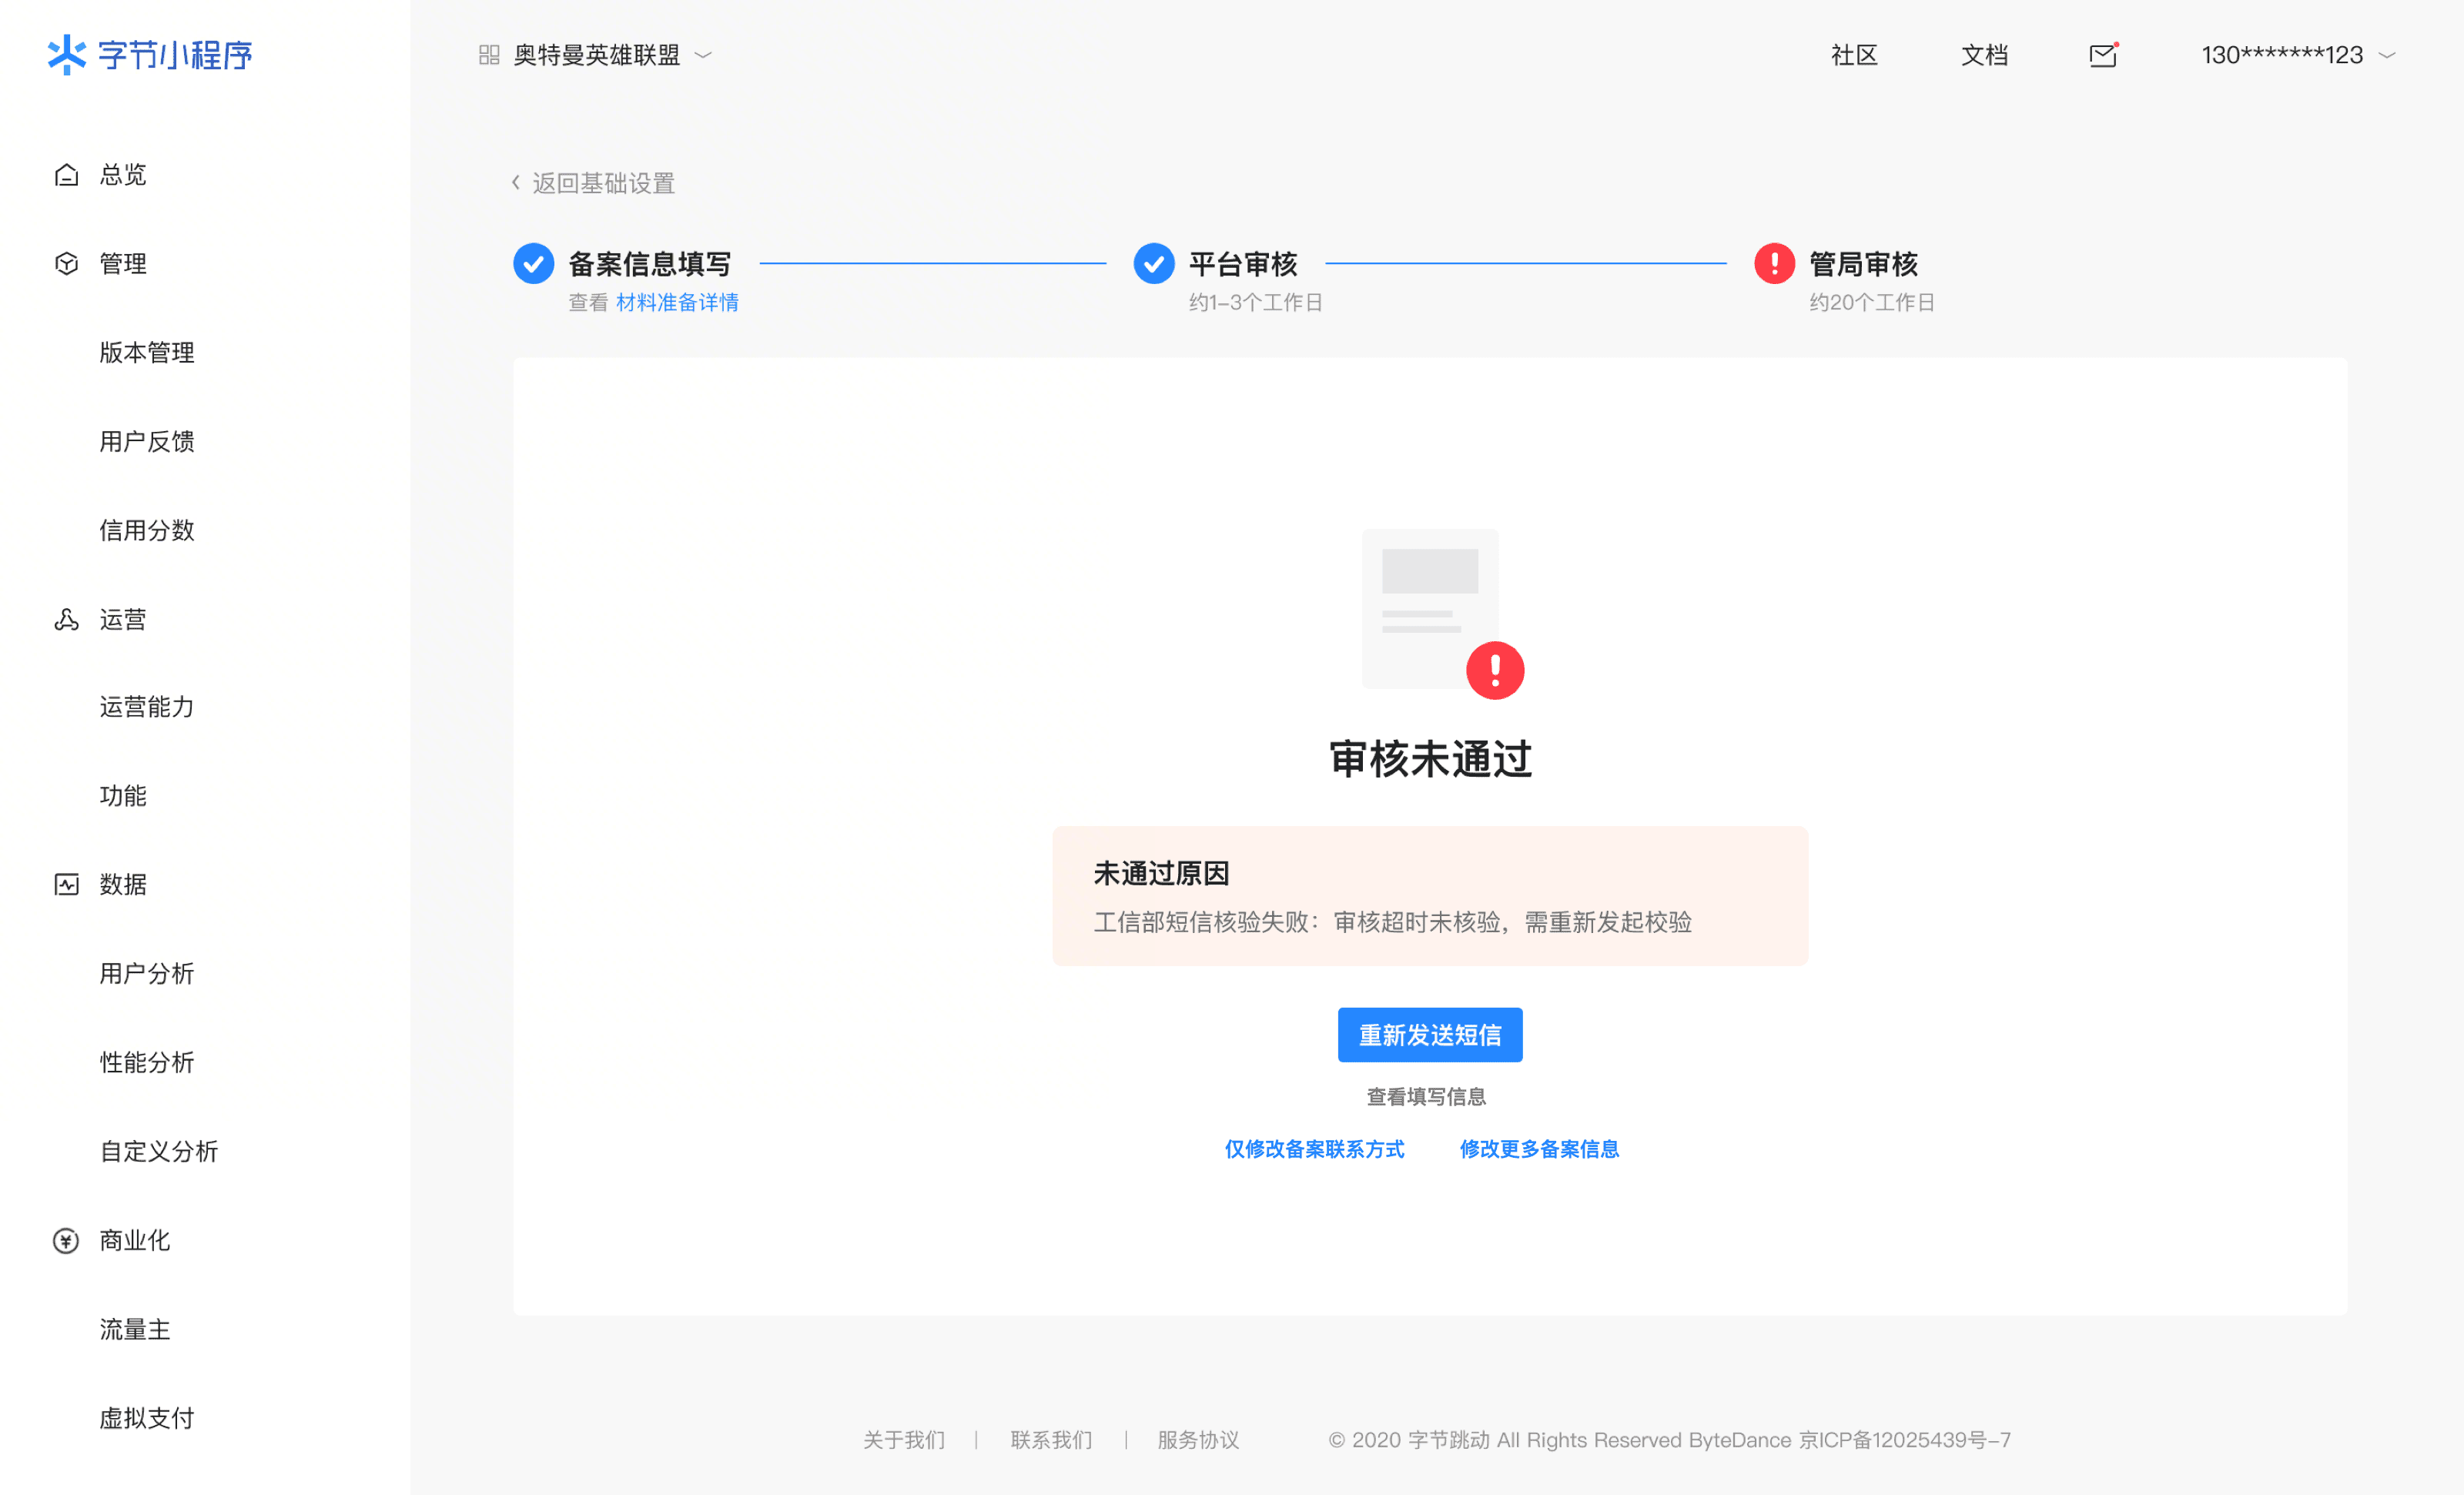Open the account 130********123 dropdown arrow
This screenshot has height=1495, width=2464.
tap(2387, 56)
